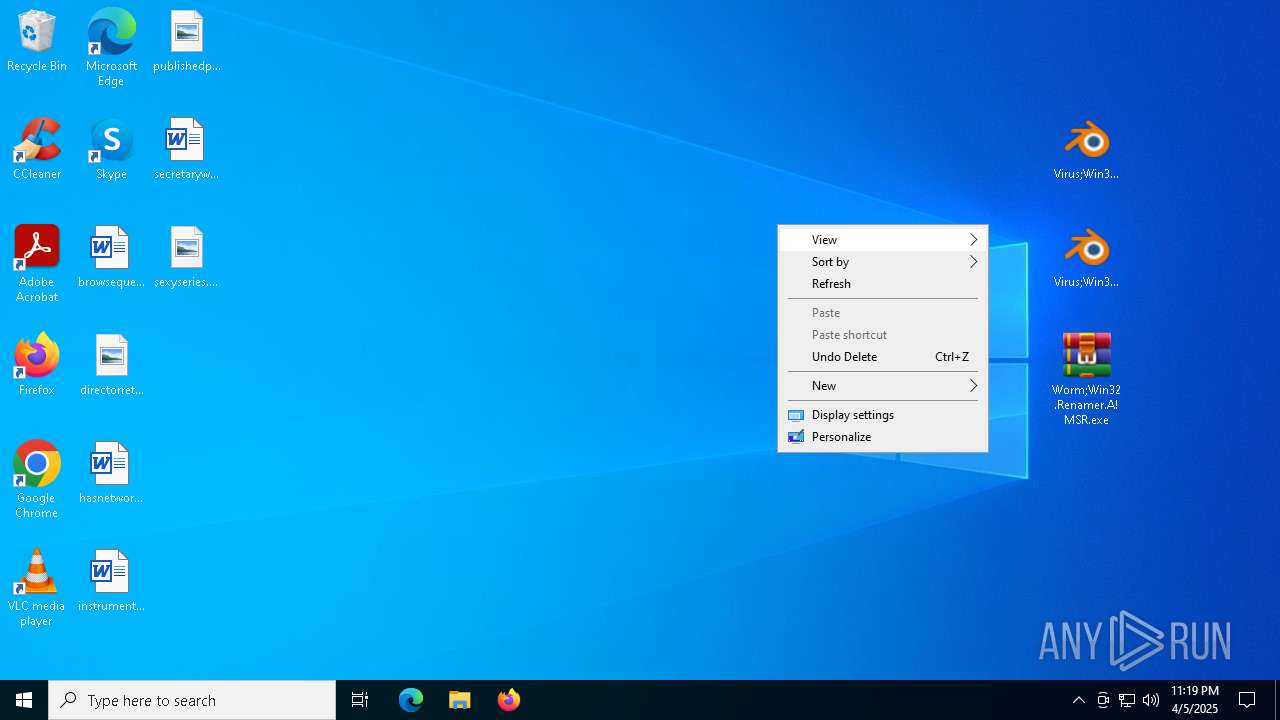Select the Microsoft Edge desktop shortcut

[x=111, y=48]
